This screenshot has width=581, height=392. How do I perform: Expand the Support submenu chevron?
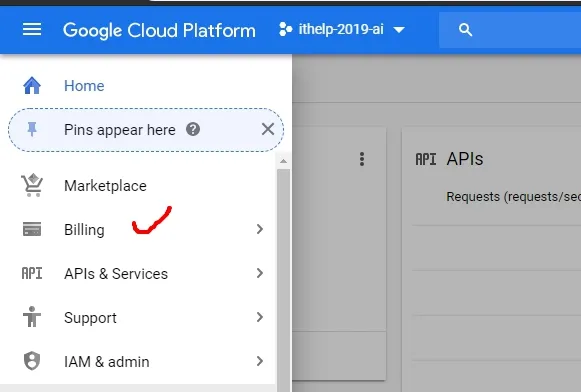coord(260,318)
